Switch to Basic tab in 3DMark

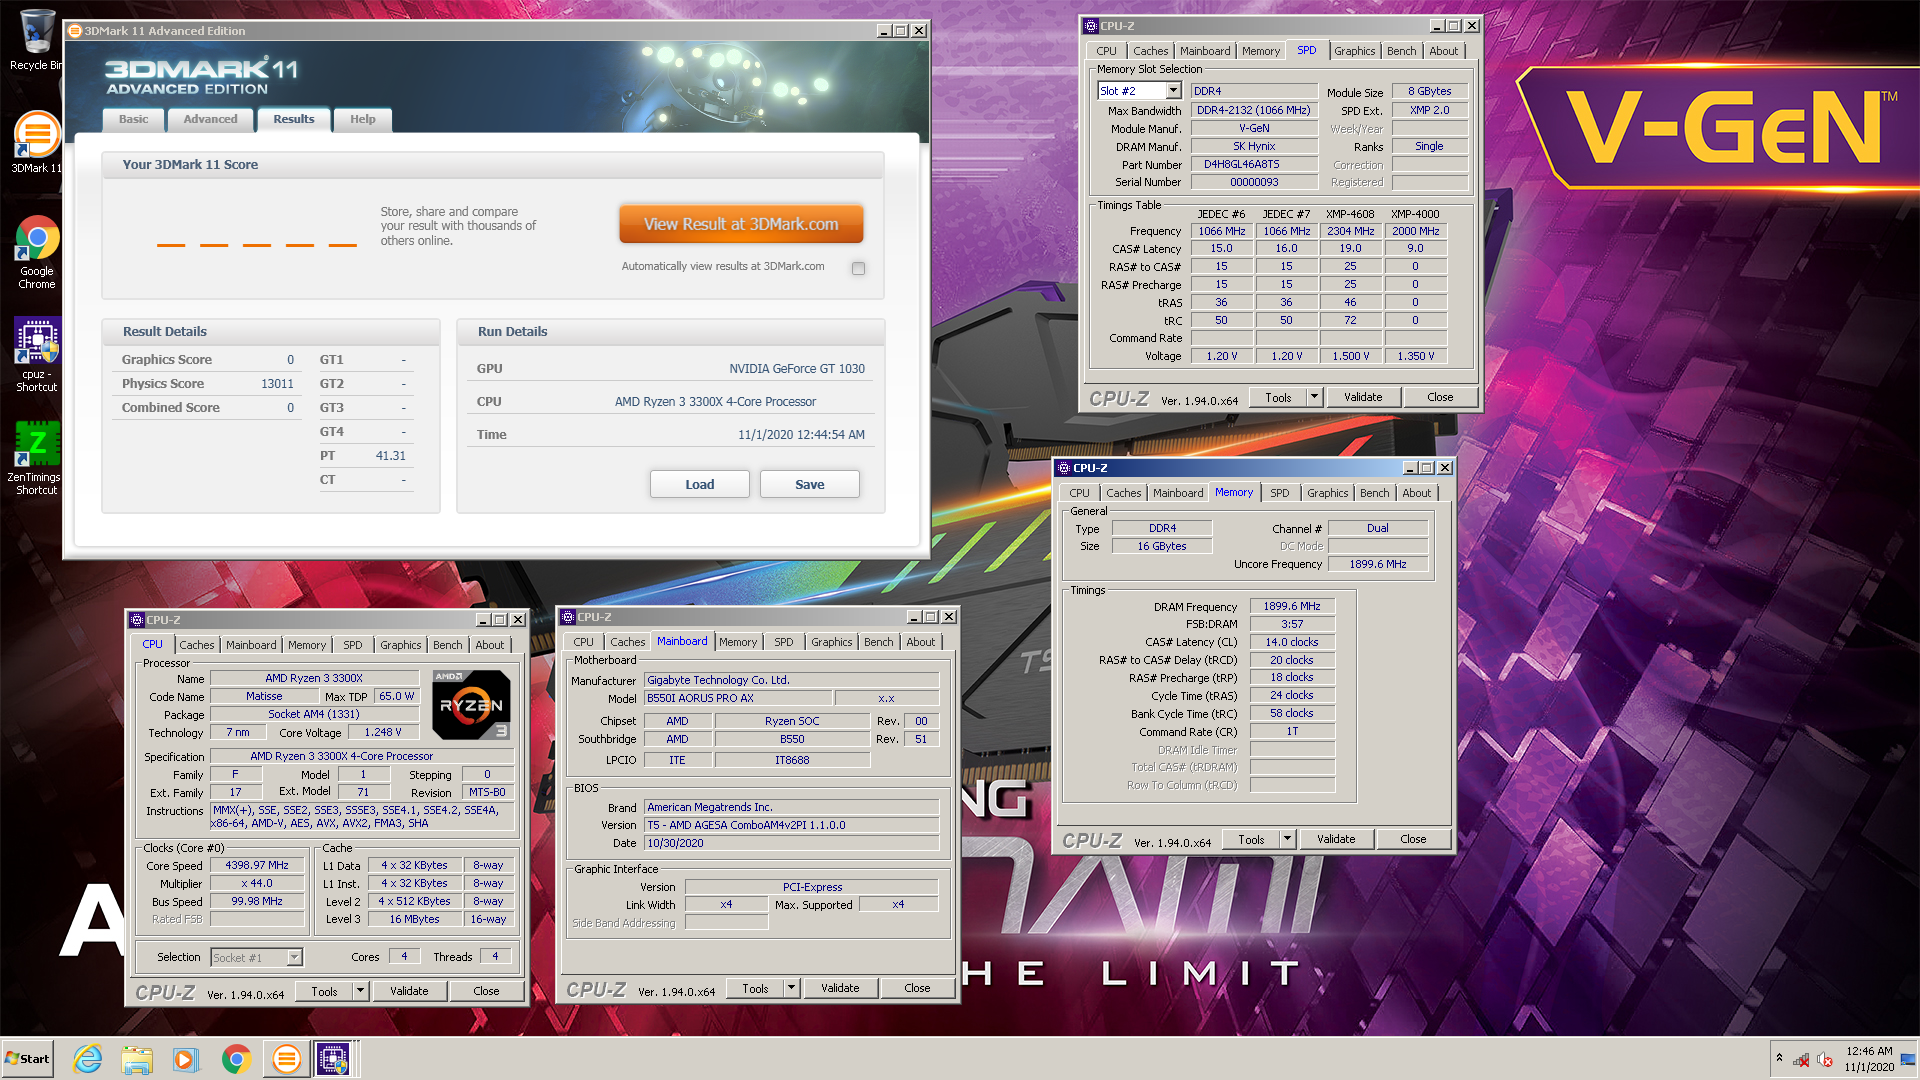click(x=133, y=119)
